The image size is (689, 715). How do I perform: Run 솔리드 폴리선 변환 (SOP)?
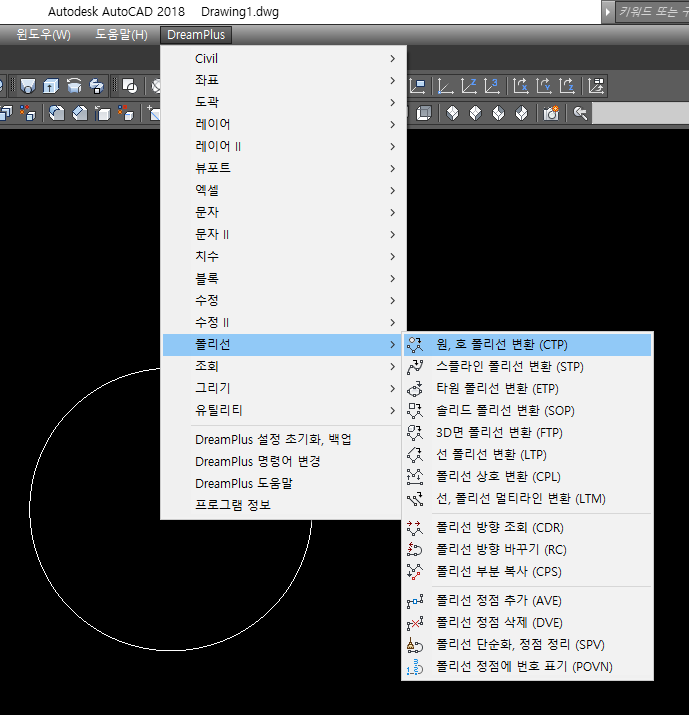coord(528,410)
